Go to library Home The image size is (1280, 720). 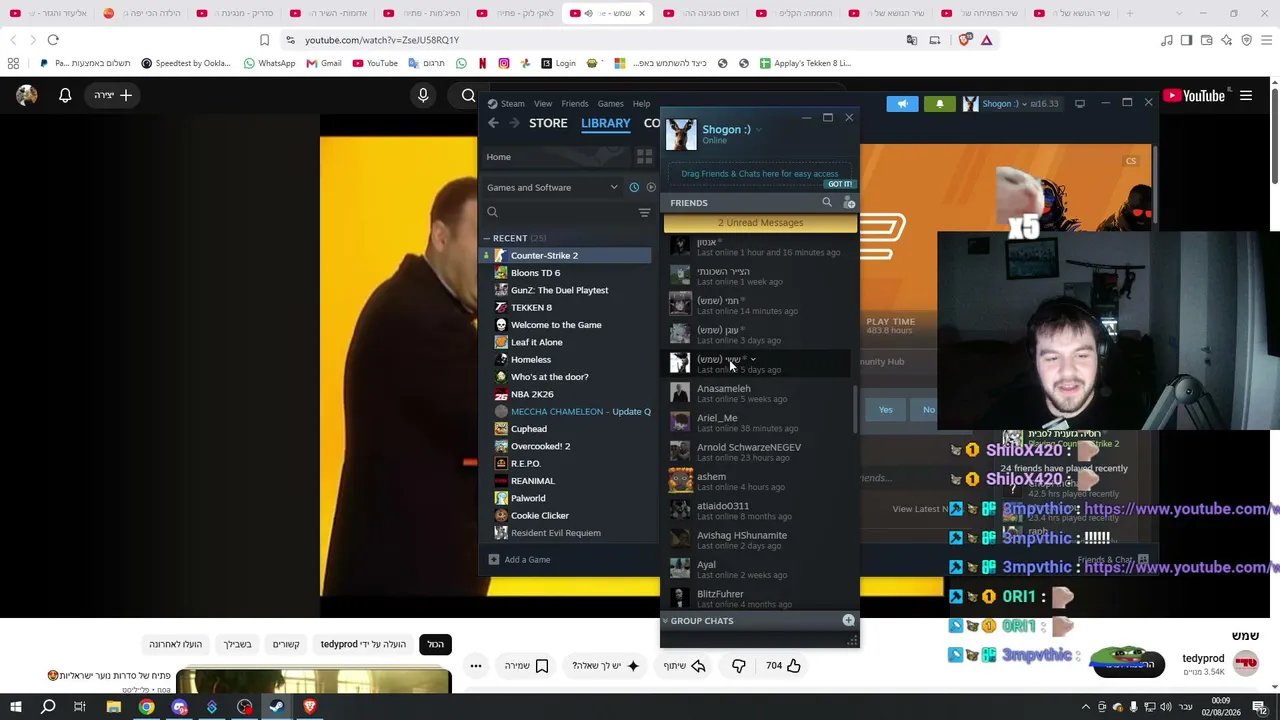click(x=498, y=157)
